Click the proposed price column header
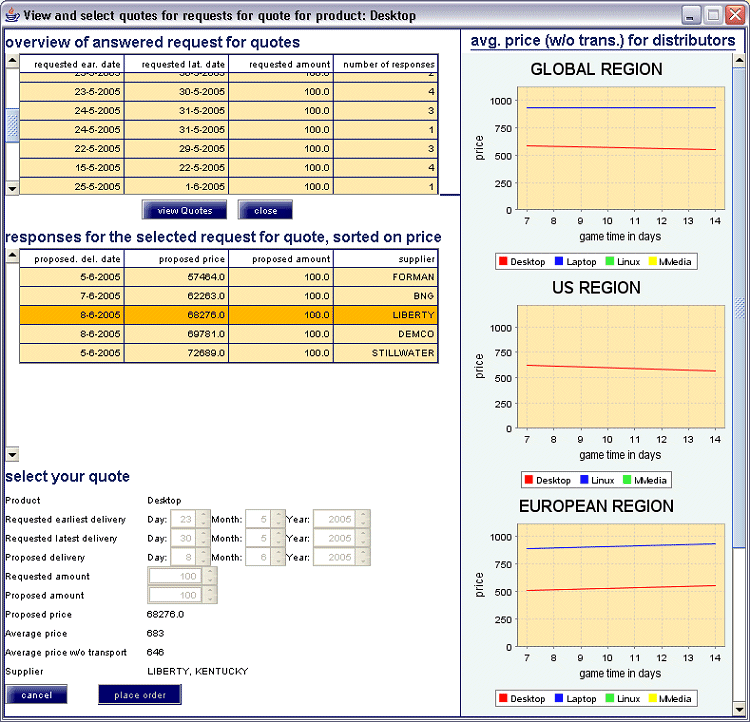 176,259
